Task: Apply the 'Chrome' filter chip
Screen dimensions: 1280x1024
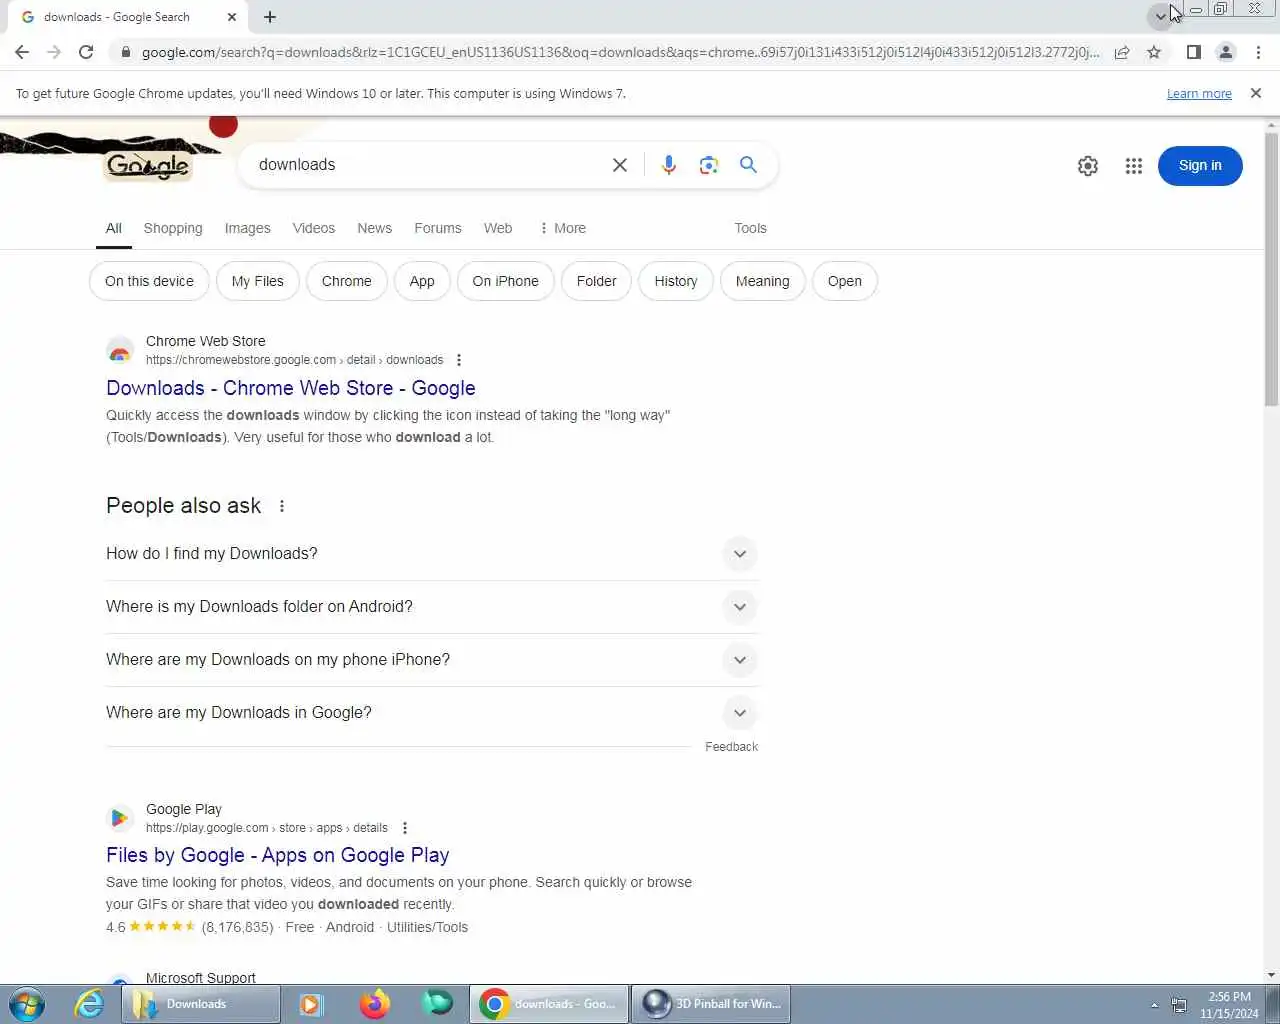Action: click(x=347, y=281)
